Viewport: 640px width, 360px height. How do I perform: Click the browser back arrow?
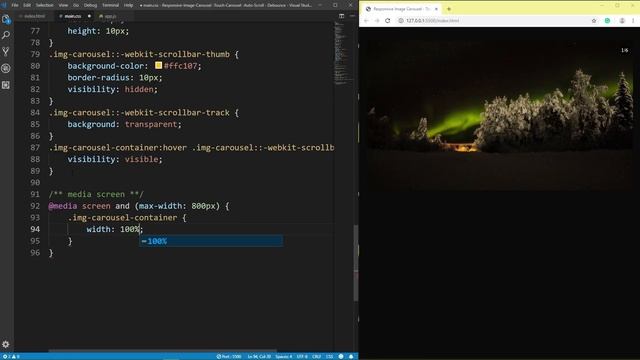click(366, 20)
